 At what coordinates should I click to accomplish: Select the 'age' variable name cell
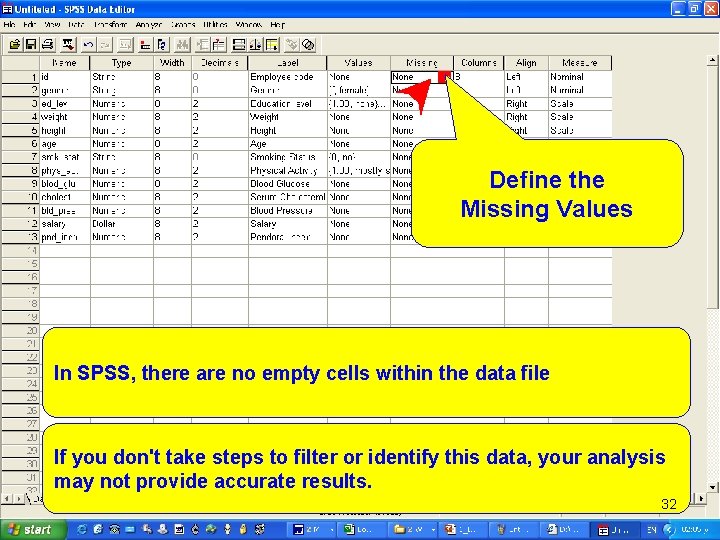coord(65,144)
